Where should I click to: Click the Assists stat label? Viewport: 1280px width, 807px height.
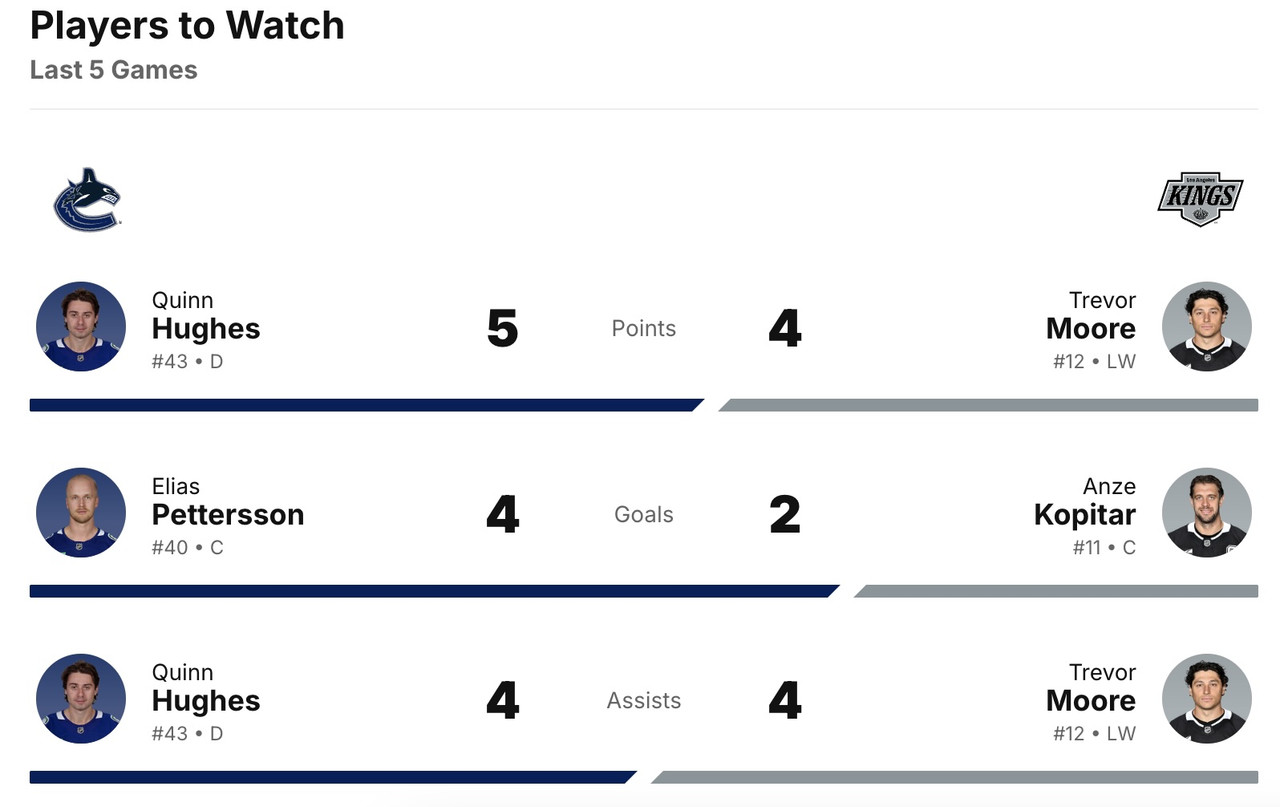644,700
